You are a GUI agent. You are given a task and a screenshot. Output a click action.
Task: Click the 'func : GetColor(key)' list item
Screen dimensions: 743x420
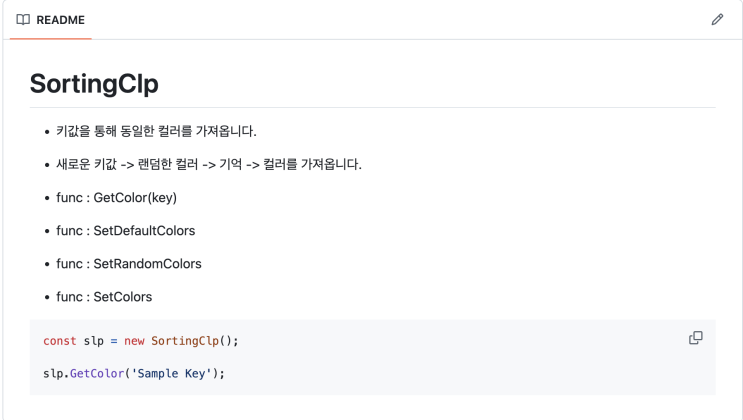pos(116,197)
